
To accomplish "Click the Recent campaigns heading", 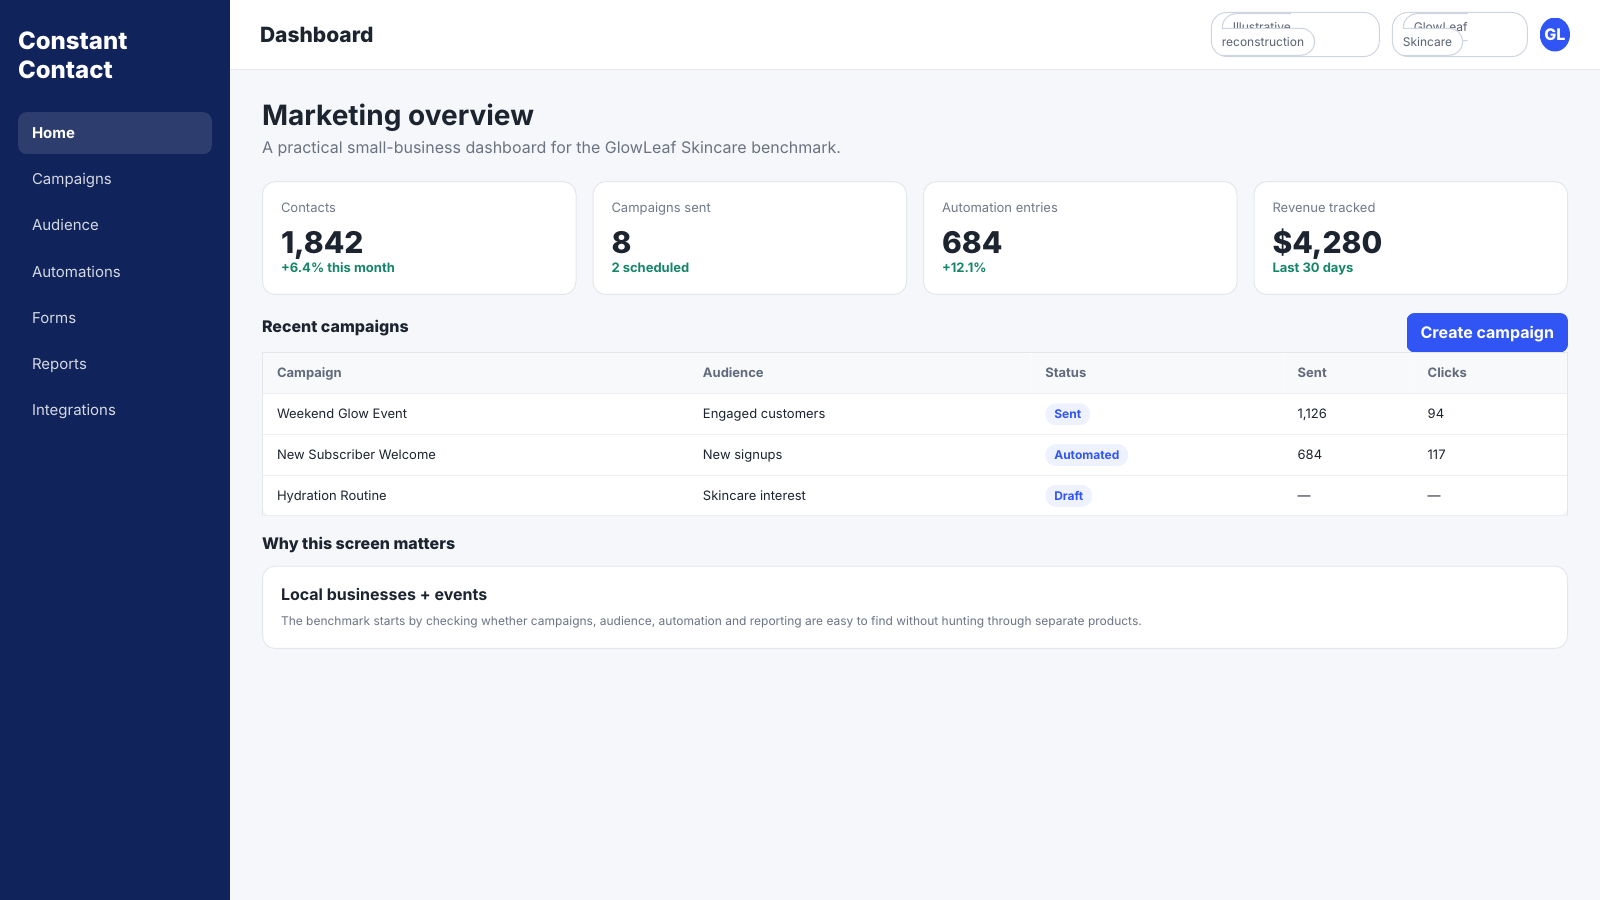I will click(335, 327).
